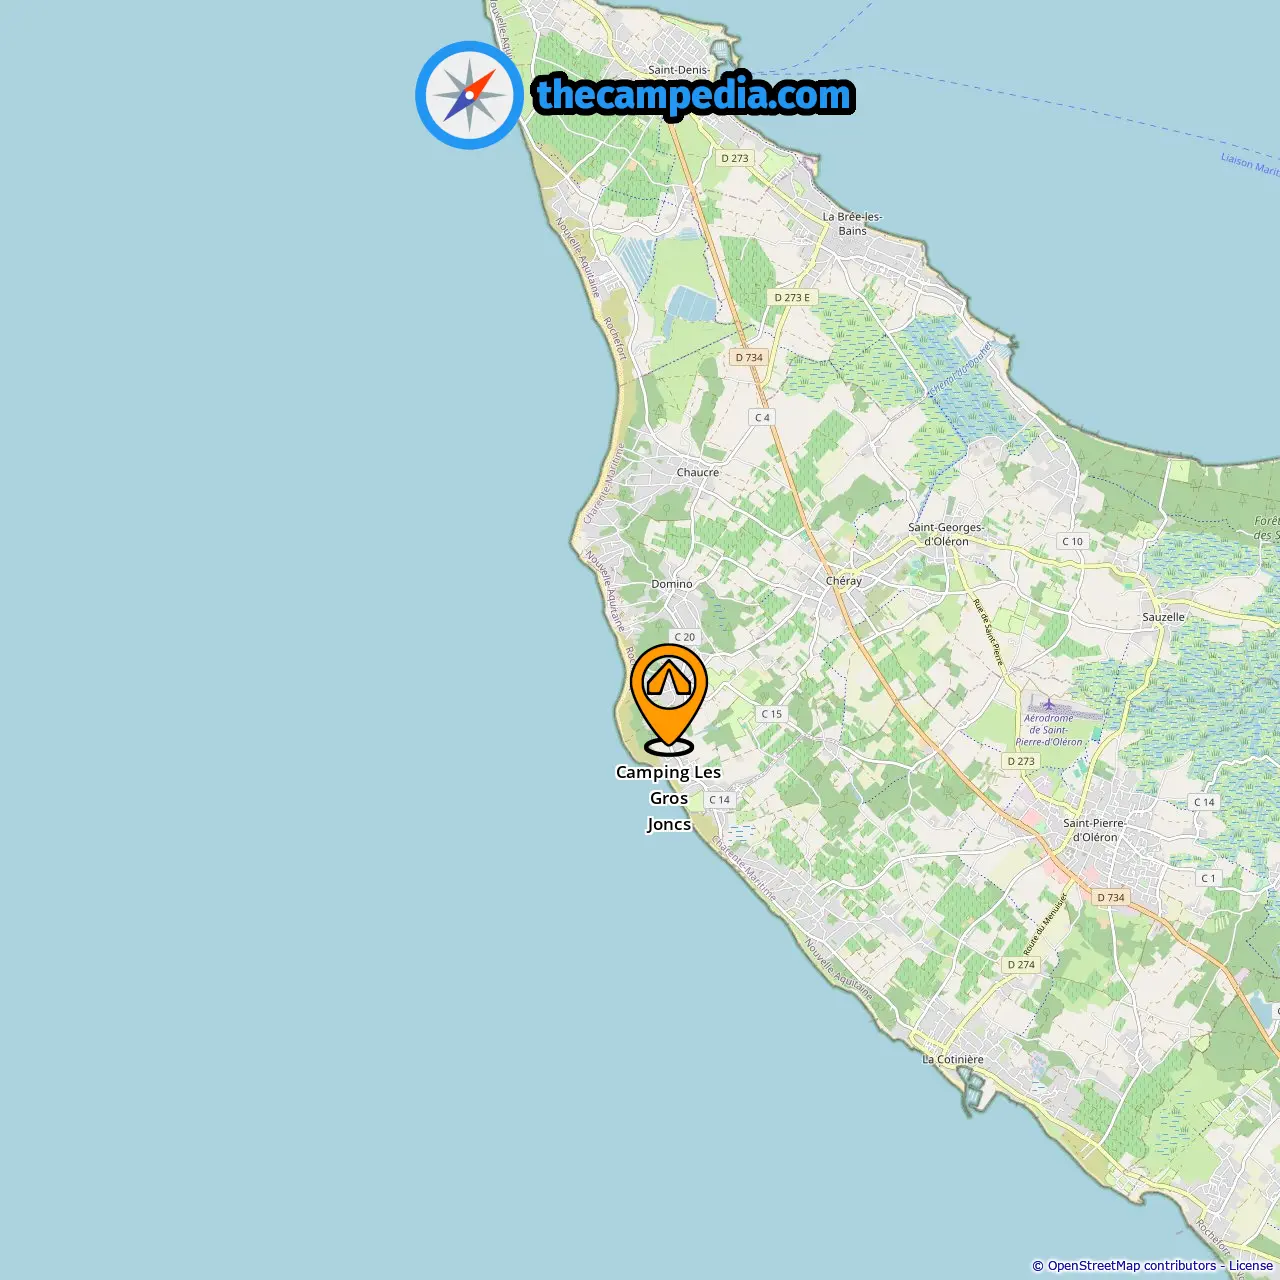Click the D 734 road shield near Chéray
The image size is (1280, 1280).
point(749,357)
